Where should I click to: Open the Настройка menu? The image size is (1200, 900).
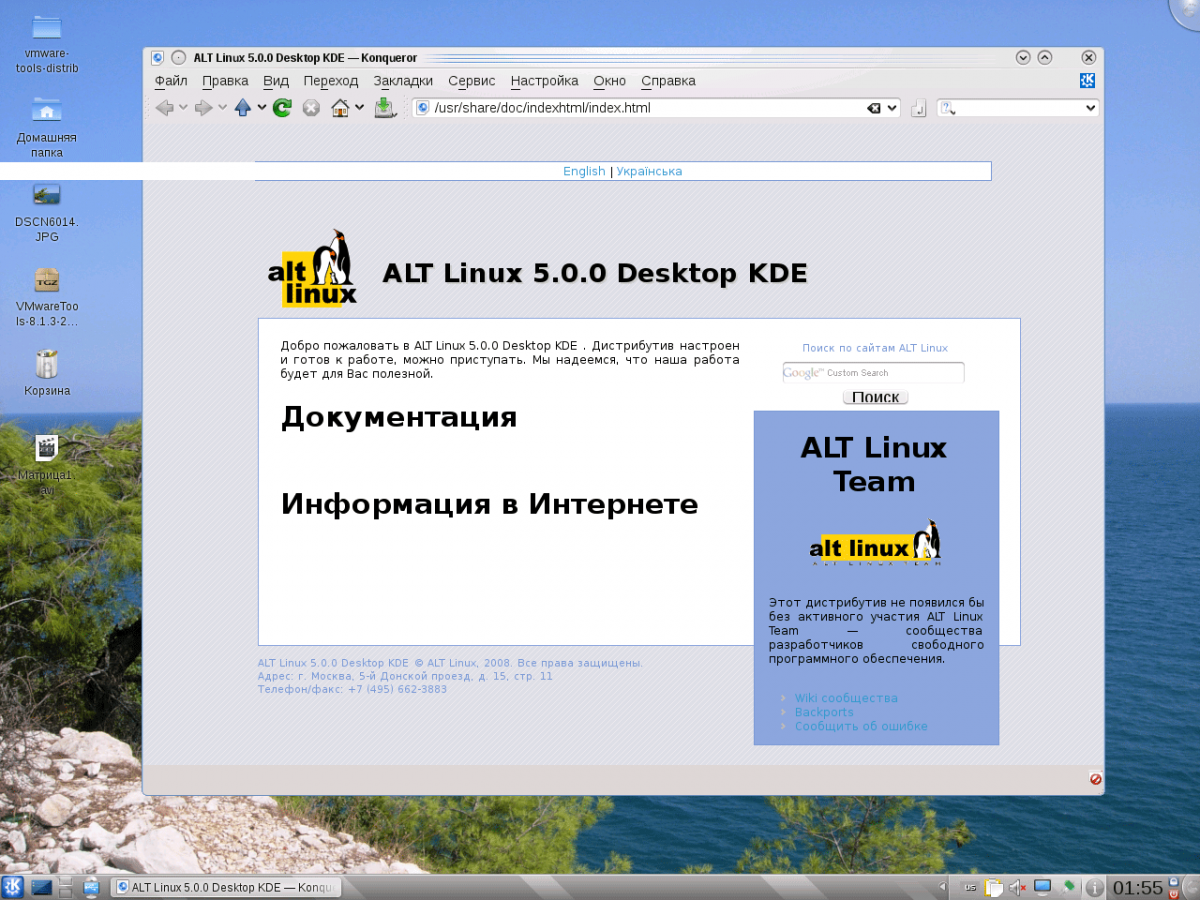pyautogui.click(x=544, y=81)
